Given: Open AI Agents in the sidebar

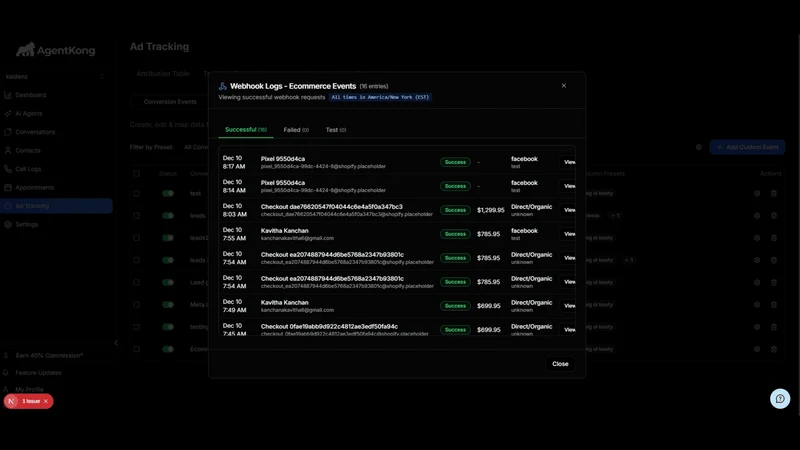Looking at the screenshot, I should tap(29, 113).
